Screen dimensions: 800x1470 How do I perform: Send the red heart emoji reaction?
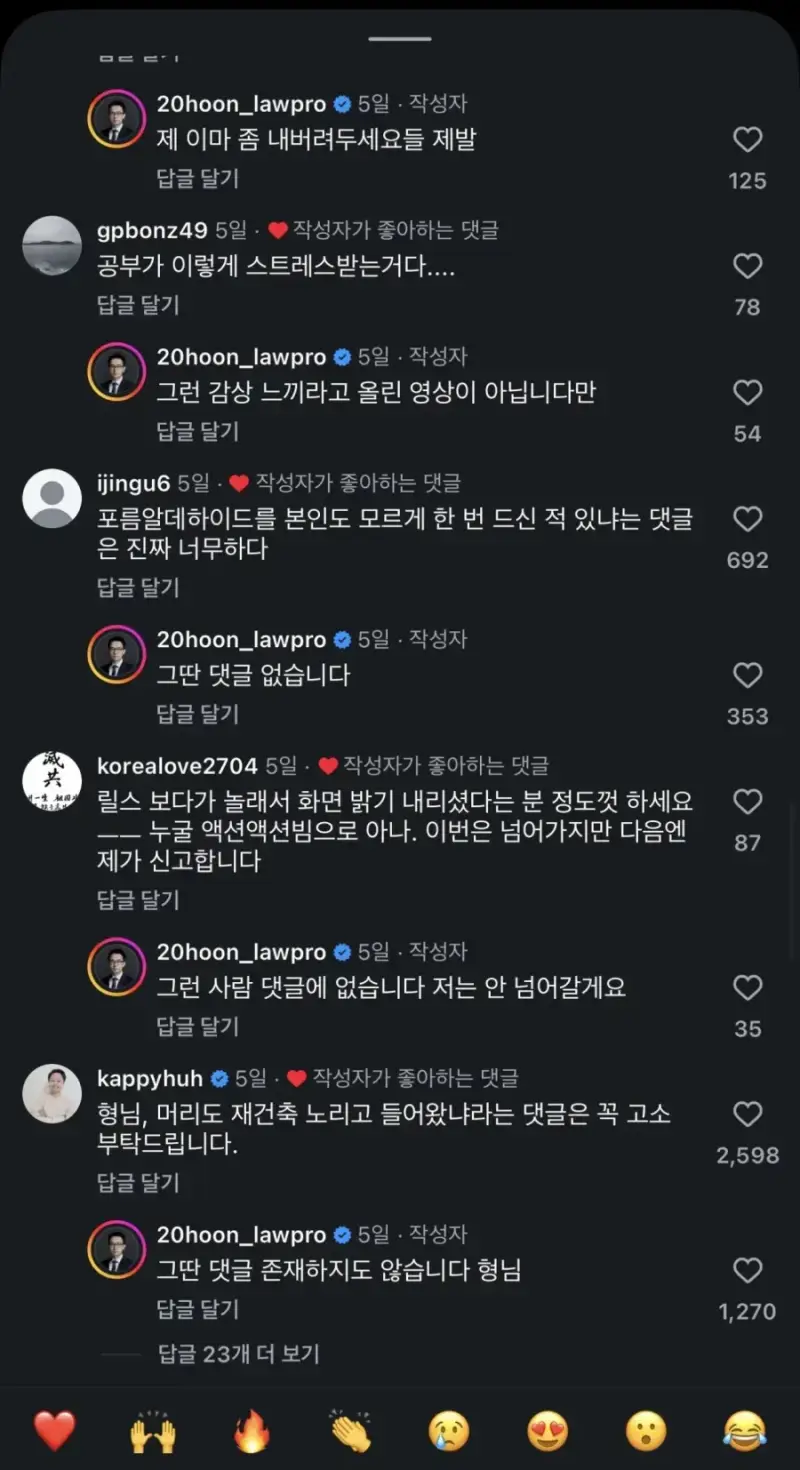(x=54, y=1432)
